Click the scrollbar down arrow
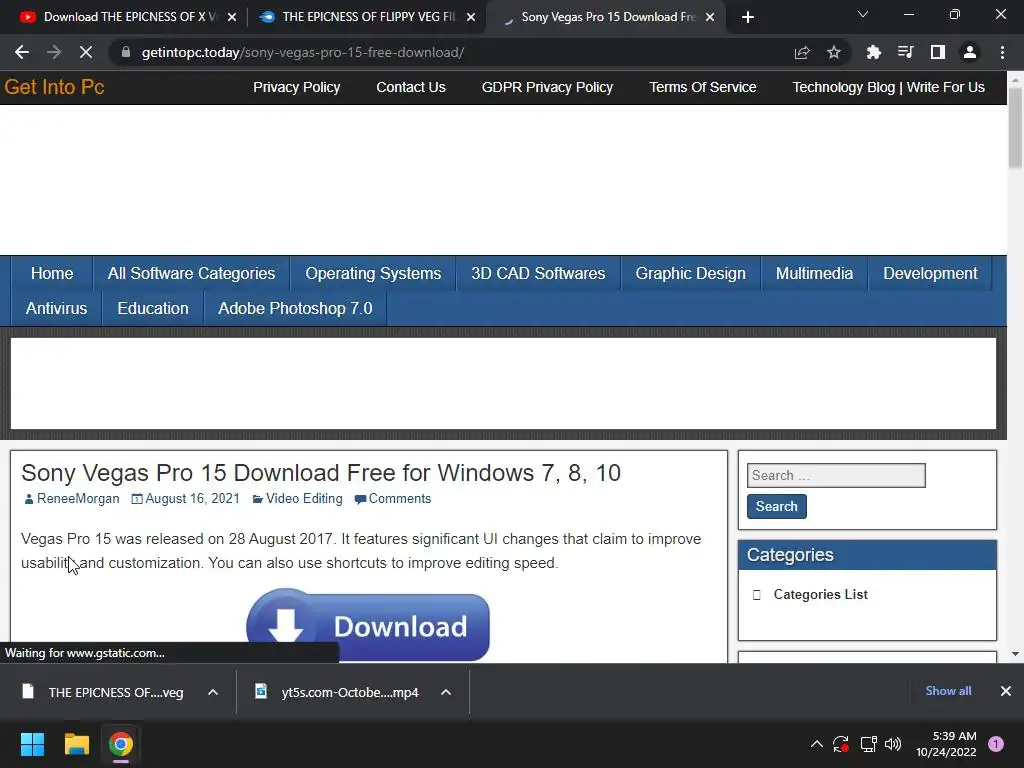 [1015, 654]
